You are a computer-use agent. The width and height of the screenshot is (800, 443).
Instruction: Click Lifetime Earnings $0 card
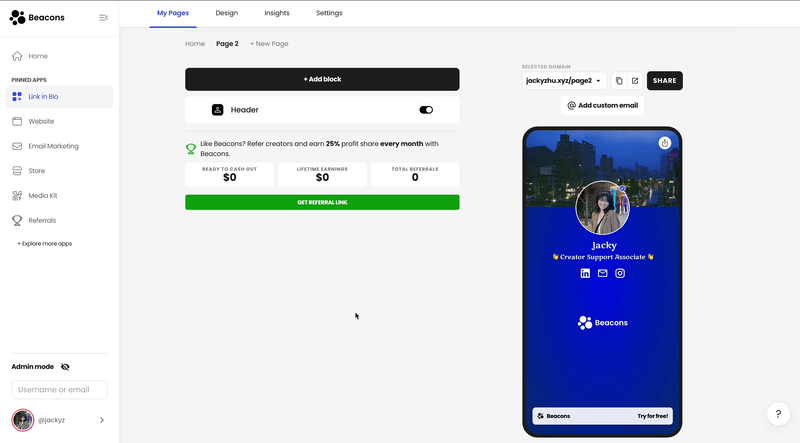tap(322, 175)
